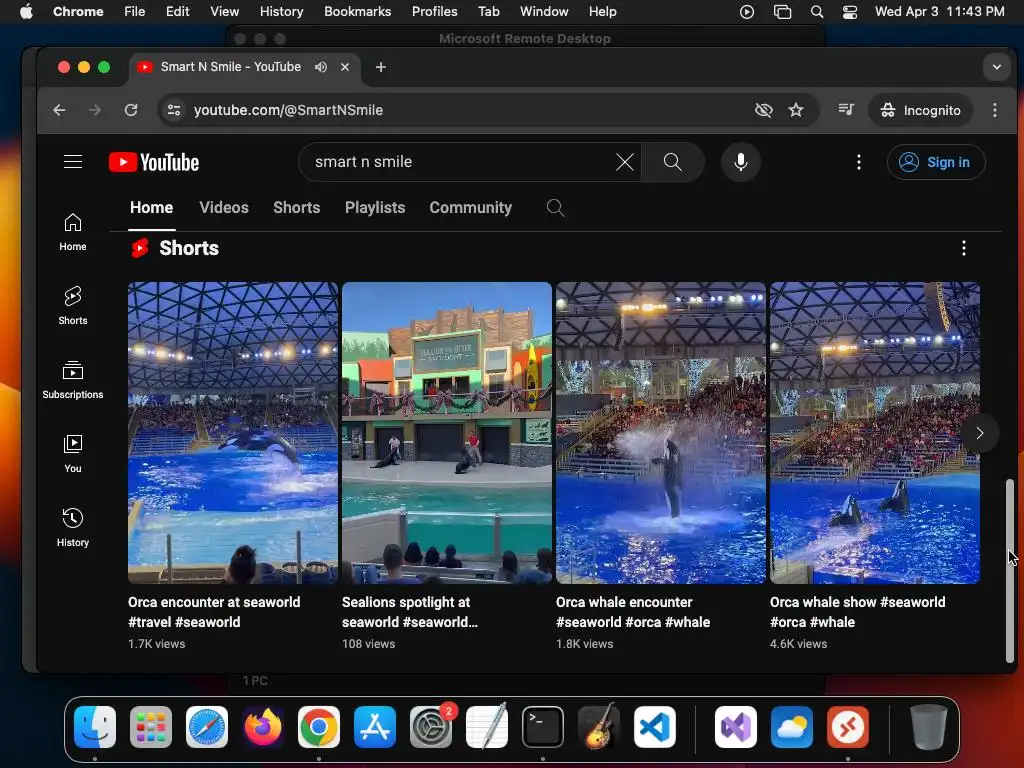Image resolution: width=1024 pixels, height=768 pixels.
Task: Open a new Chrome tab
Action: click(x=381, y=67)
